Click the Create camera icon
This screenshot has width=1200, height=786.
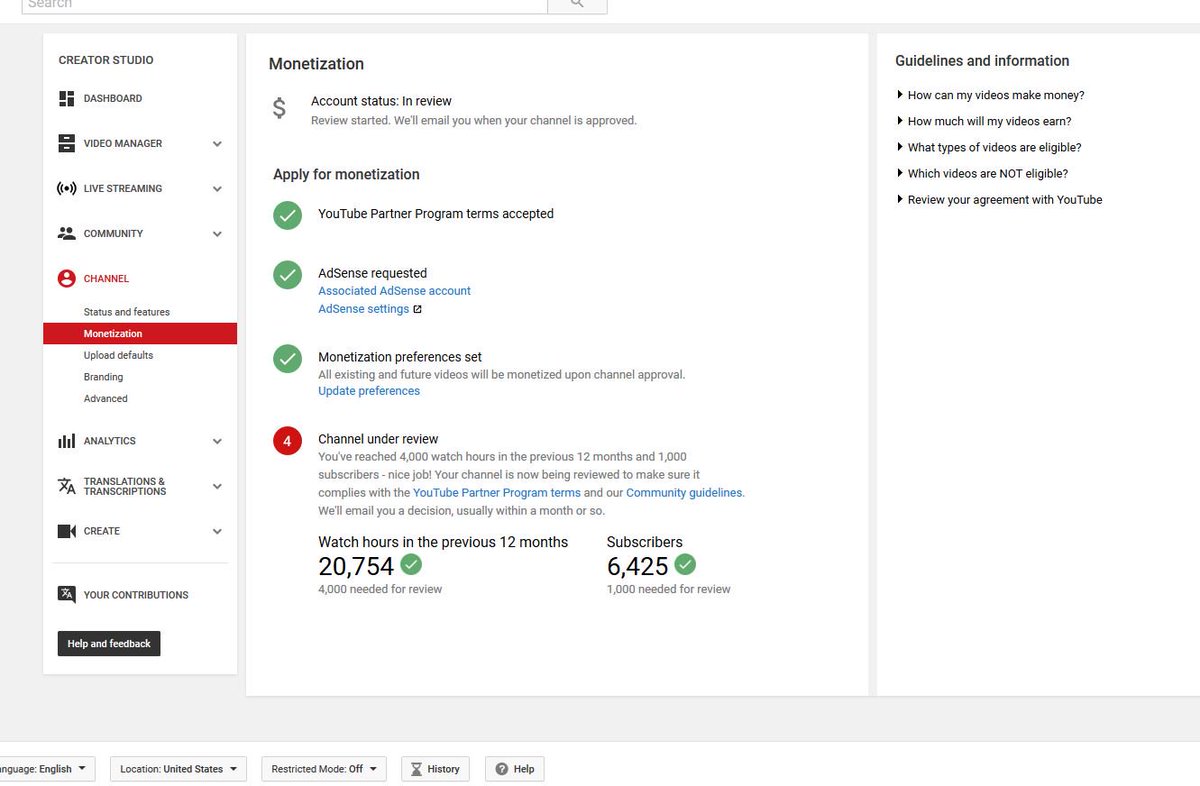(67, 532)
